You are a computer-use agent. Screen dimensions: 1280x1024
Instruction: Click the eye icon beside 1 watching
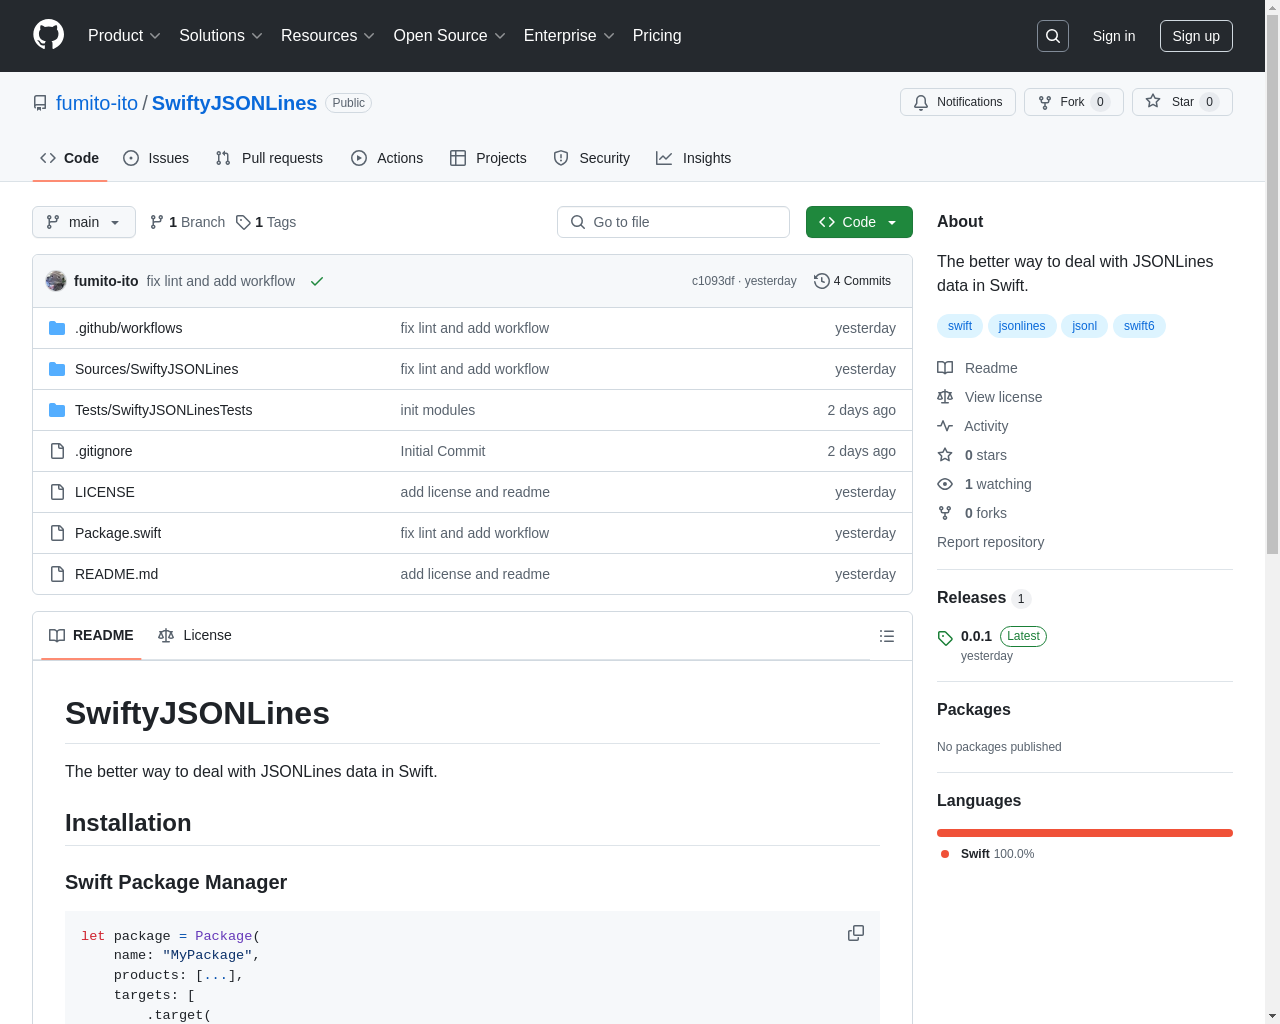click(945, 484)
